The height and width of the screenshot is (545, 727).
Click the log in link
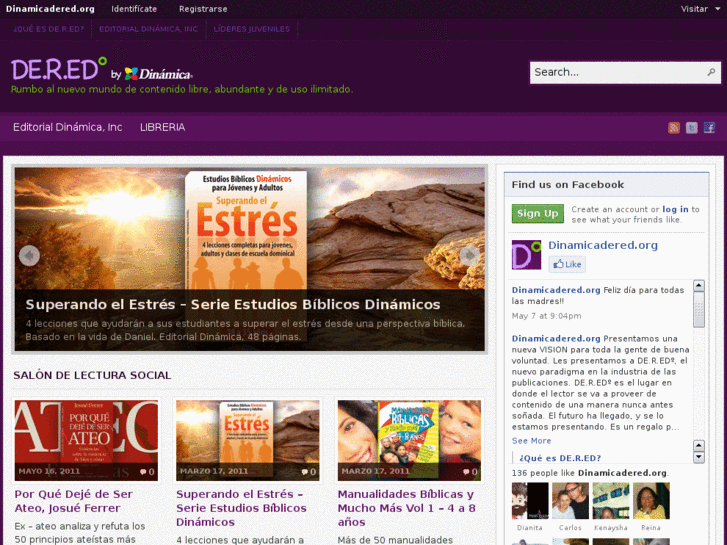tap(675, 209)
